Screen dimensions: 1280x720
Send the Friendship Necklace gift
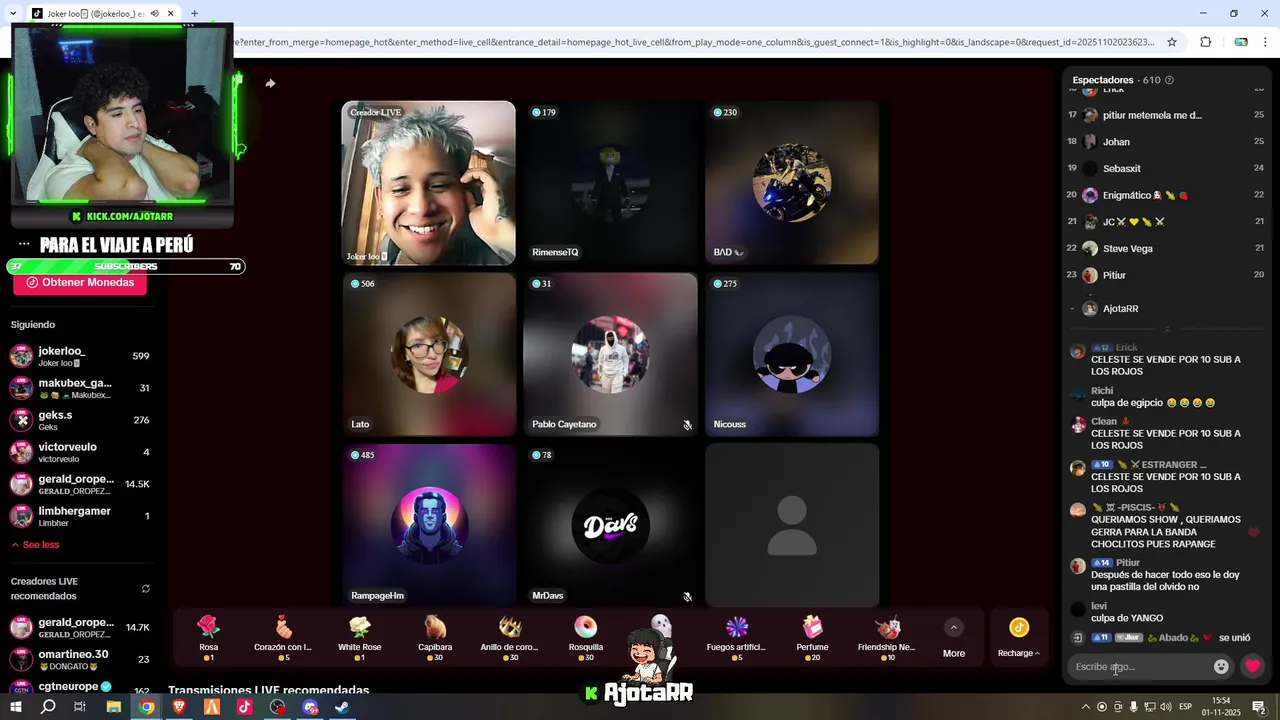point(887,637)
